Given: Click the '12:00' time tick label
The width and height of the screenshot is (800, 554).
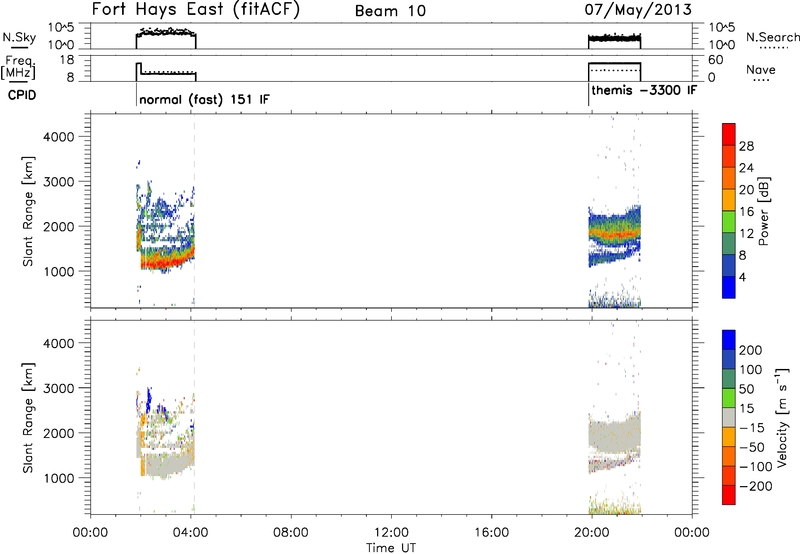Looking at the screenshot, I should (391, 533).
